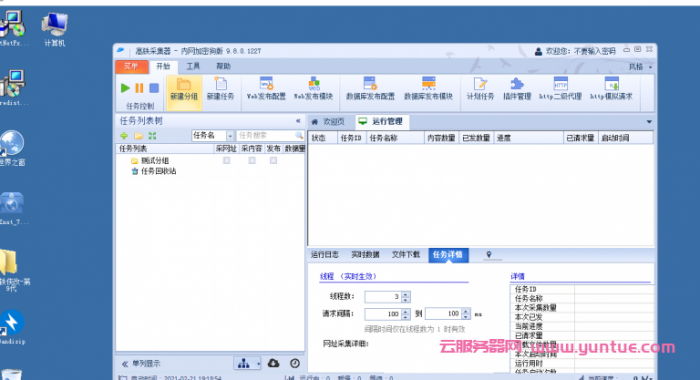Switch to 开始 ribbon tab
This screenshot has height=380, width=700.
click(x=163, y=67)
